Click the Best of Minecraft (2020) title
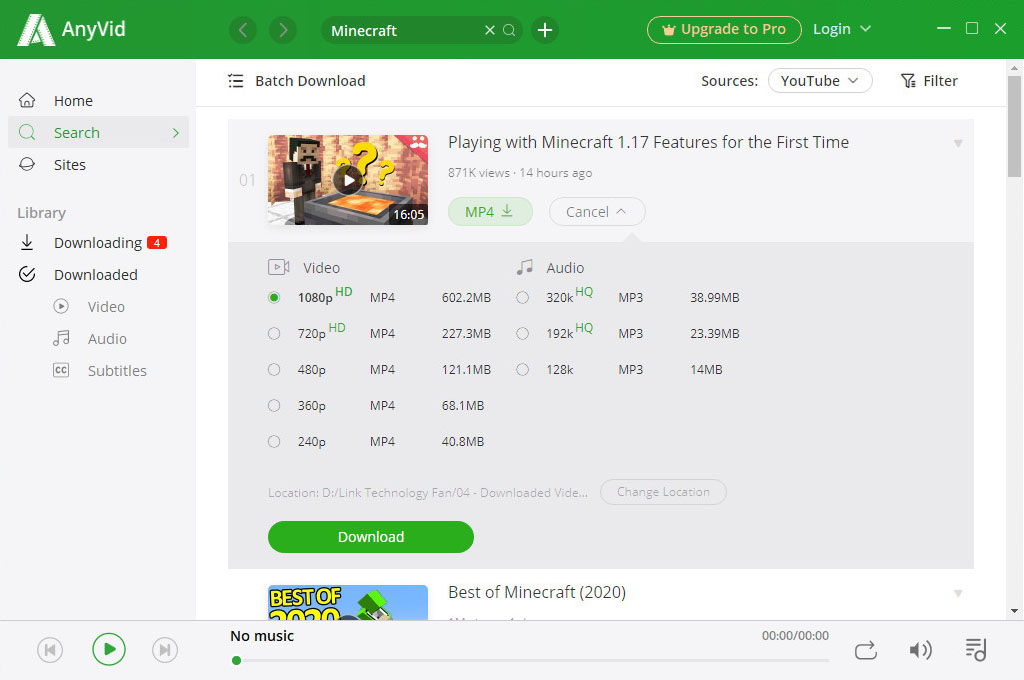 [x=537, y=592]
